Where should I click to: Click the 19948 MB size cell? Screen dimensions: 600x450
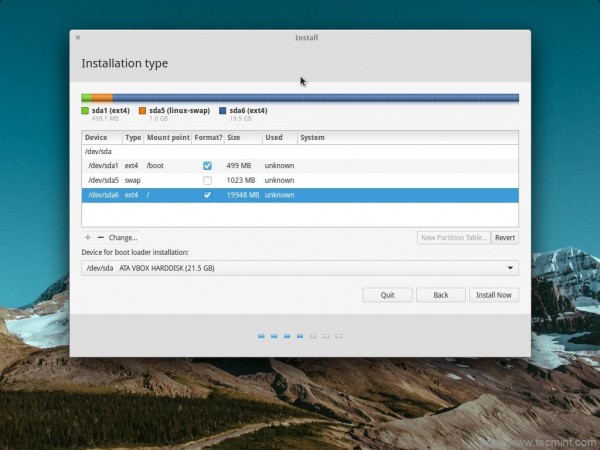tap(243, 195)
